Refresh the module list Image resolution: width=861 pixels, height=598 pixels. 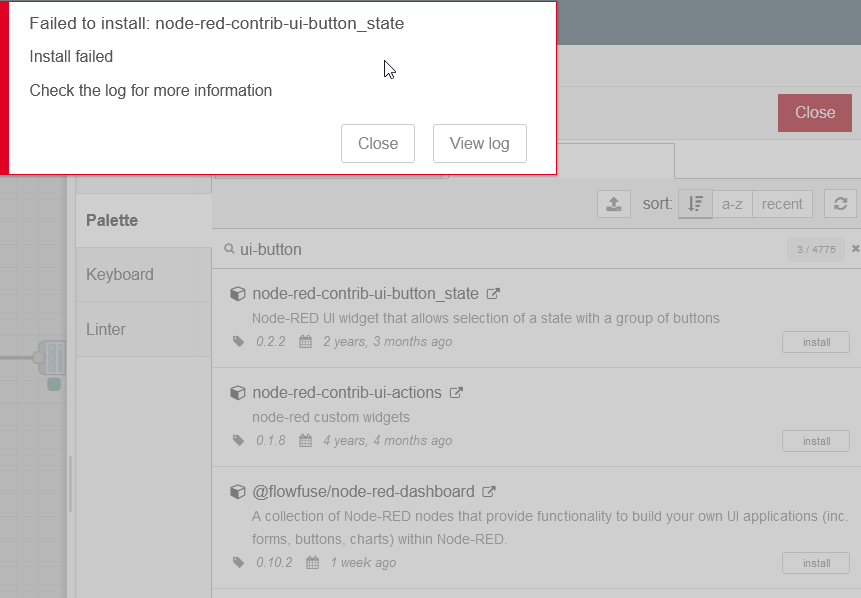[840, 204]
